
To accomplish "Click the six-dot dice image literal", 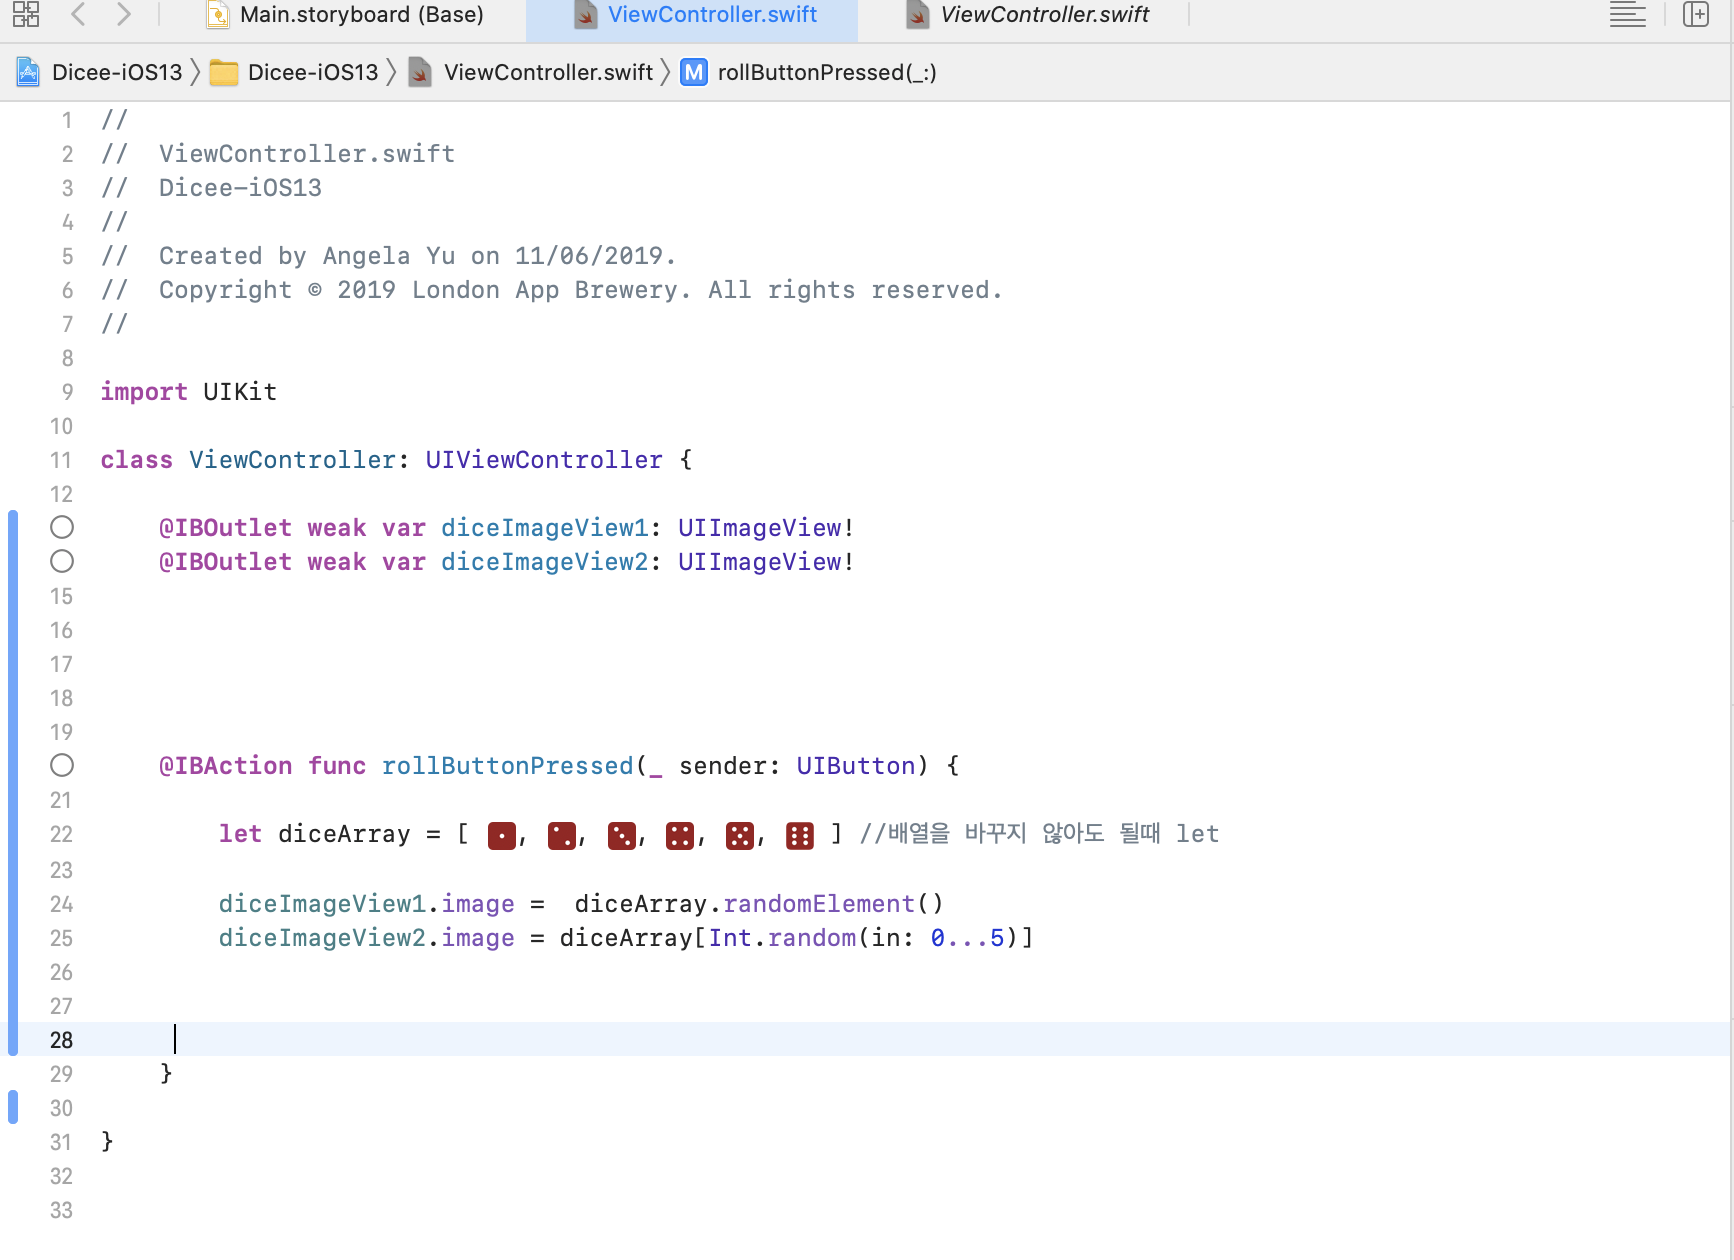I will (800, 835).
